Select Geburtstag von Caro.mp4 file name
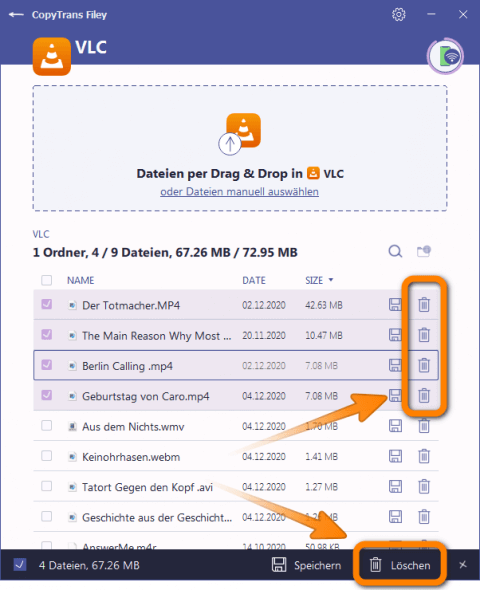Screen dimensions: 480x590 pyautogui.click(x=146, y=396)
